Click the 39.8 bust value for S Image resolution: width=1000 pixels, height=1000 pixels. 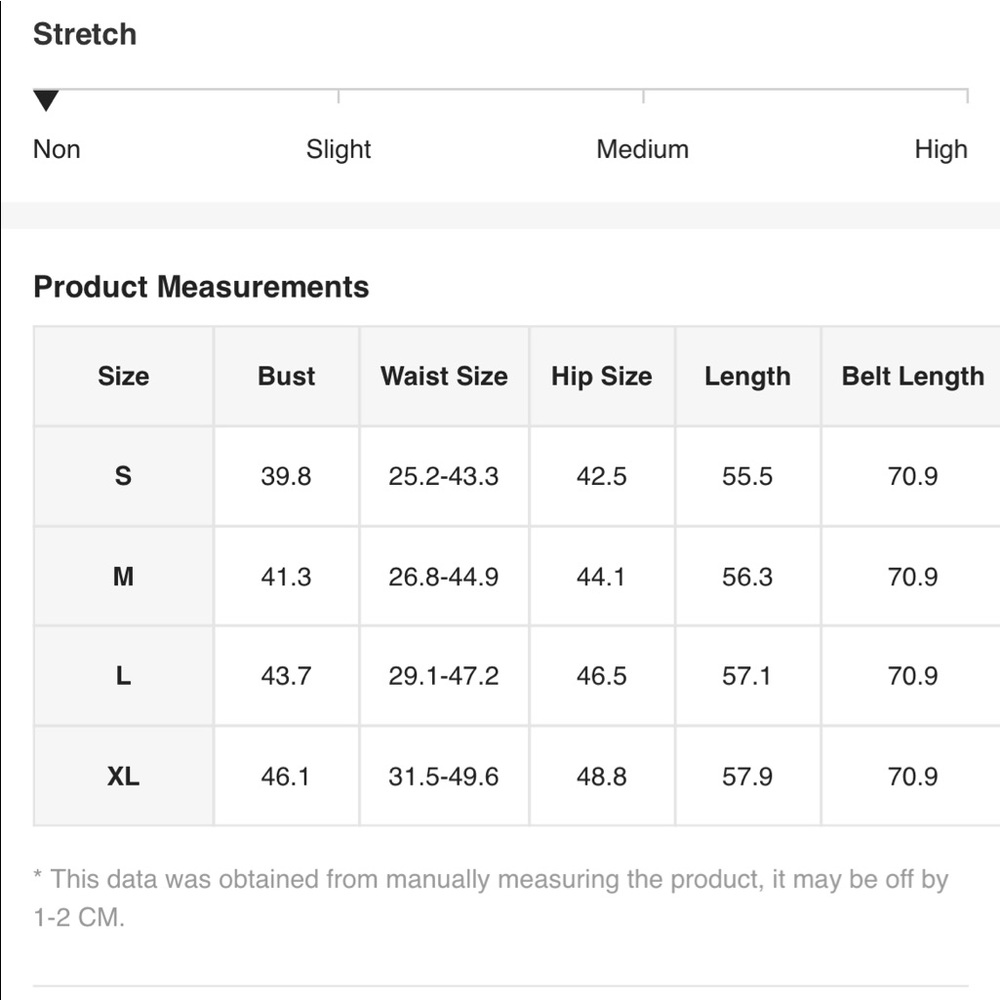(x=286, y=476)
